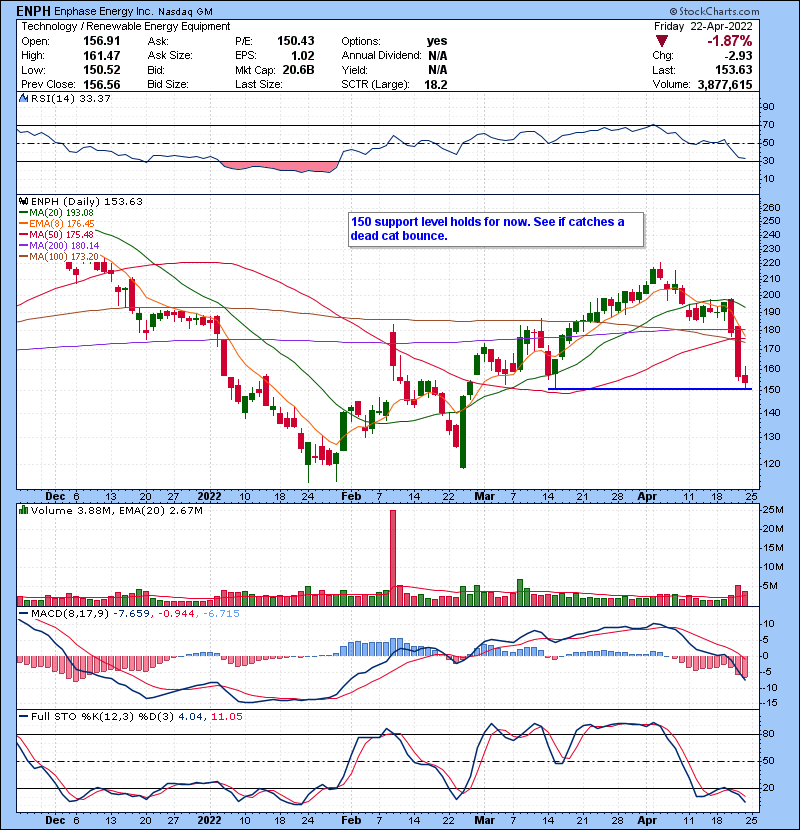This screenshot has height=830, width=800.
Task: Select the Prev Close value 156.56
Action: [102, 85]
